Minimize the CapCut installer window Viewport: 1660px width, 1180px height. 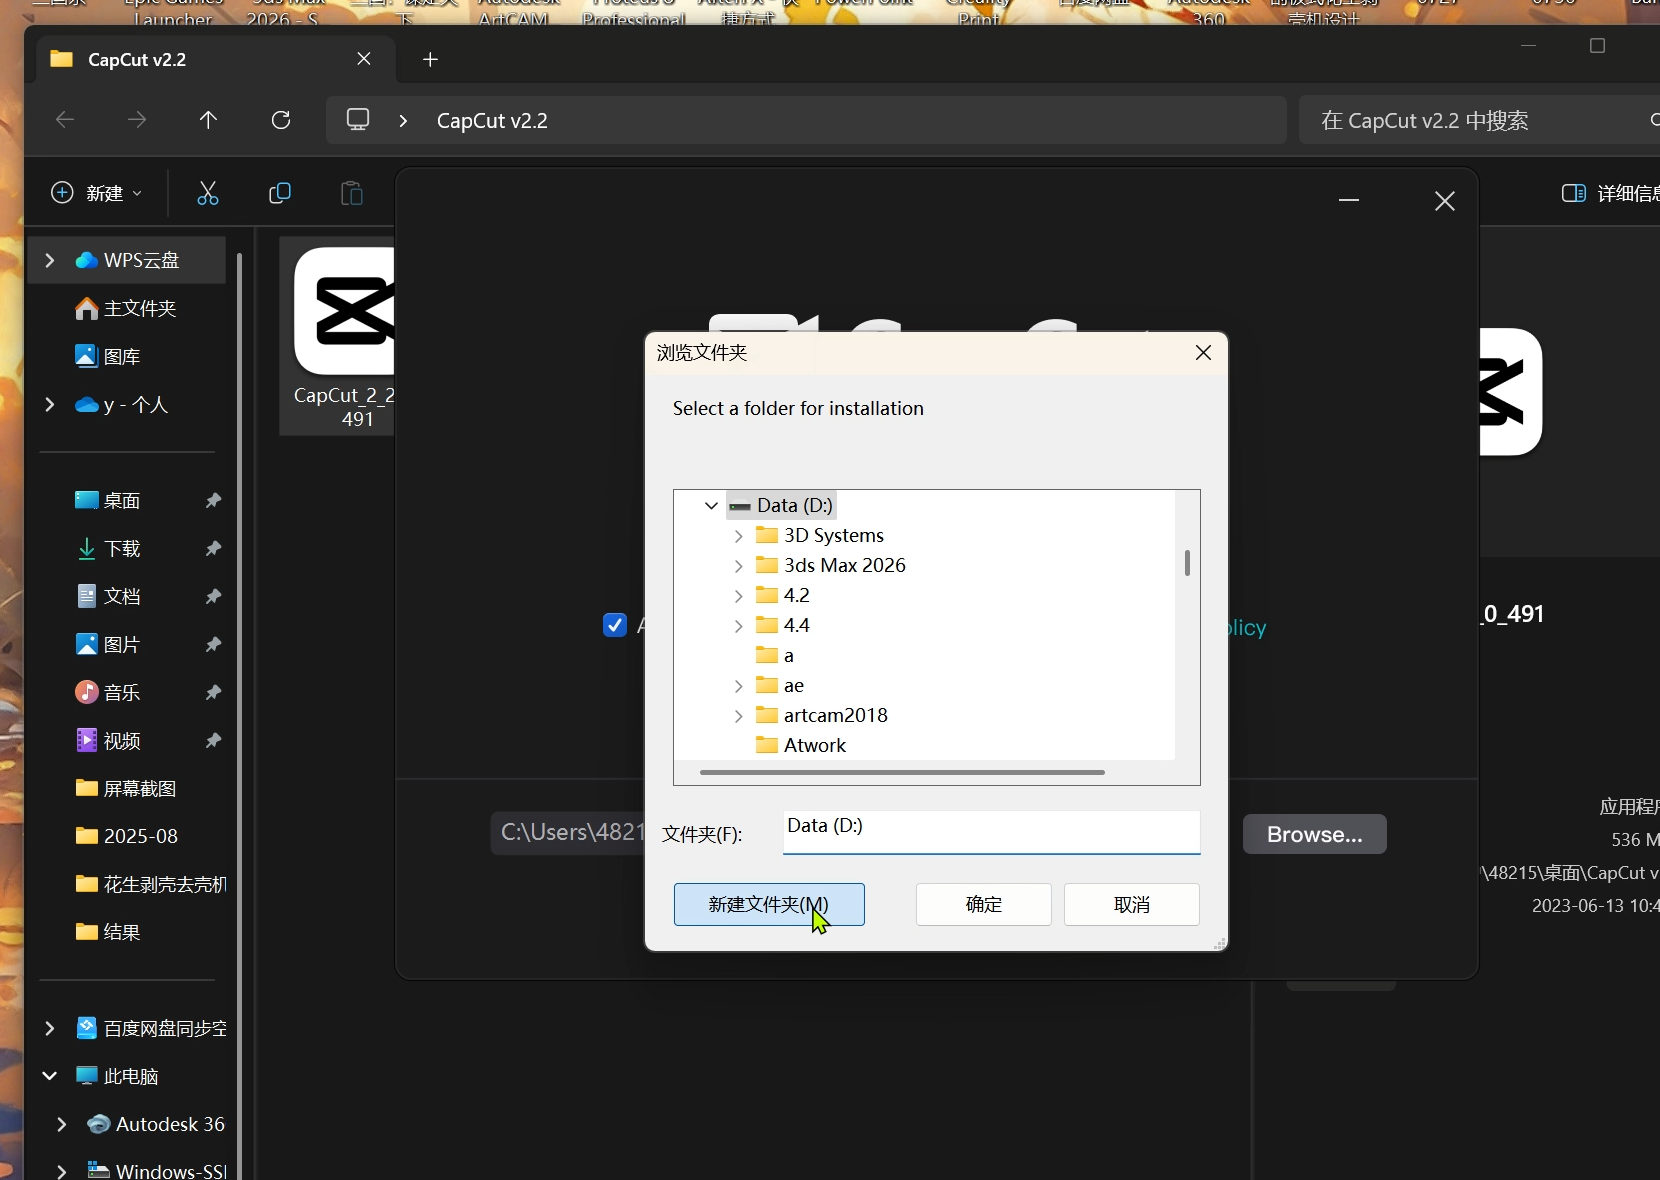(1349, 201)
